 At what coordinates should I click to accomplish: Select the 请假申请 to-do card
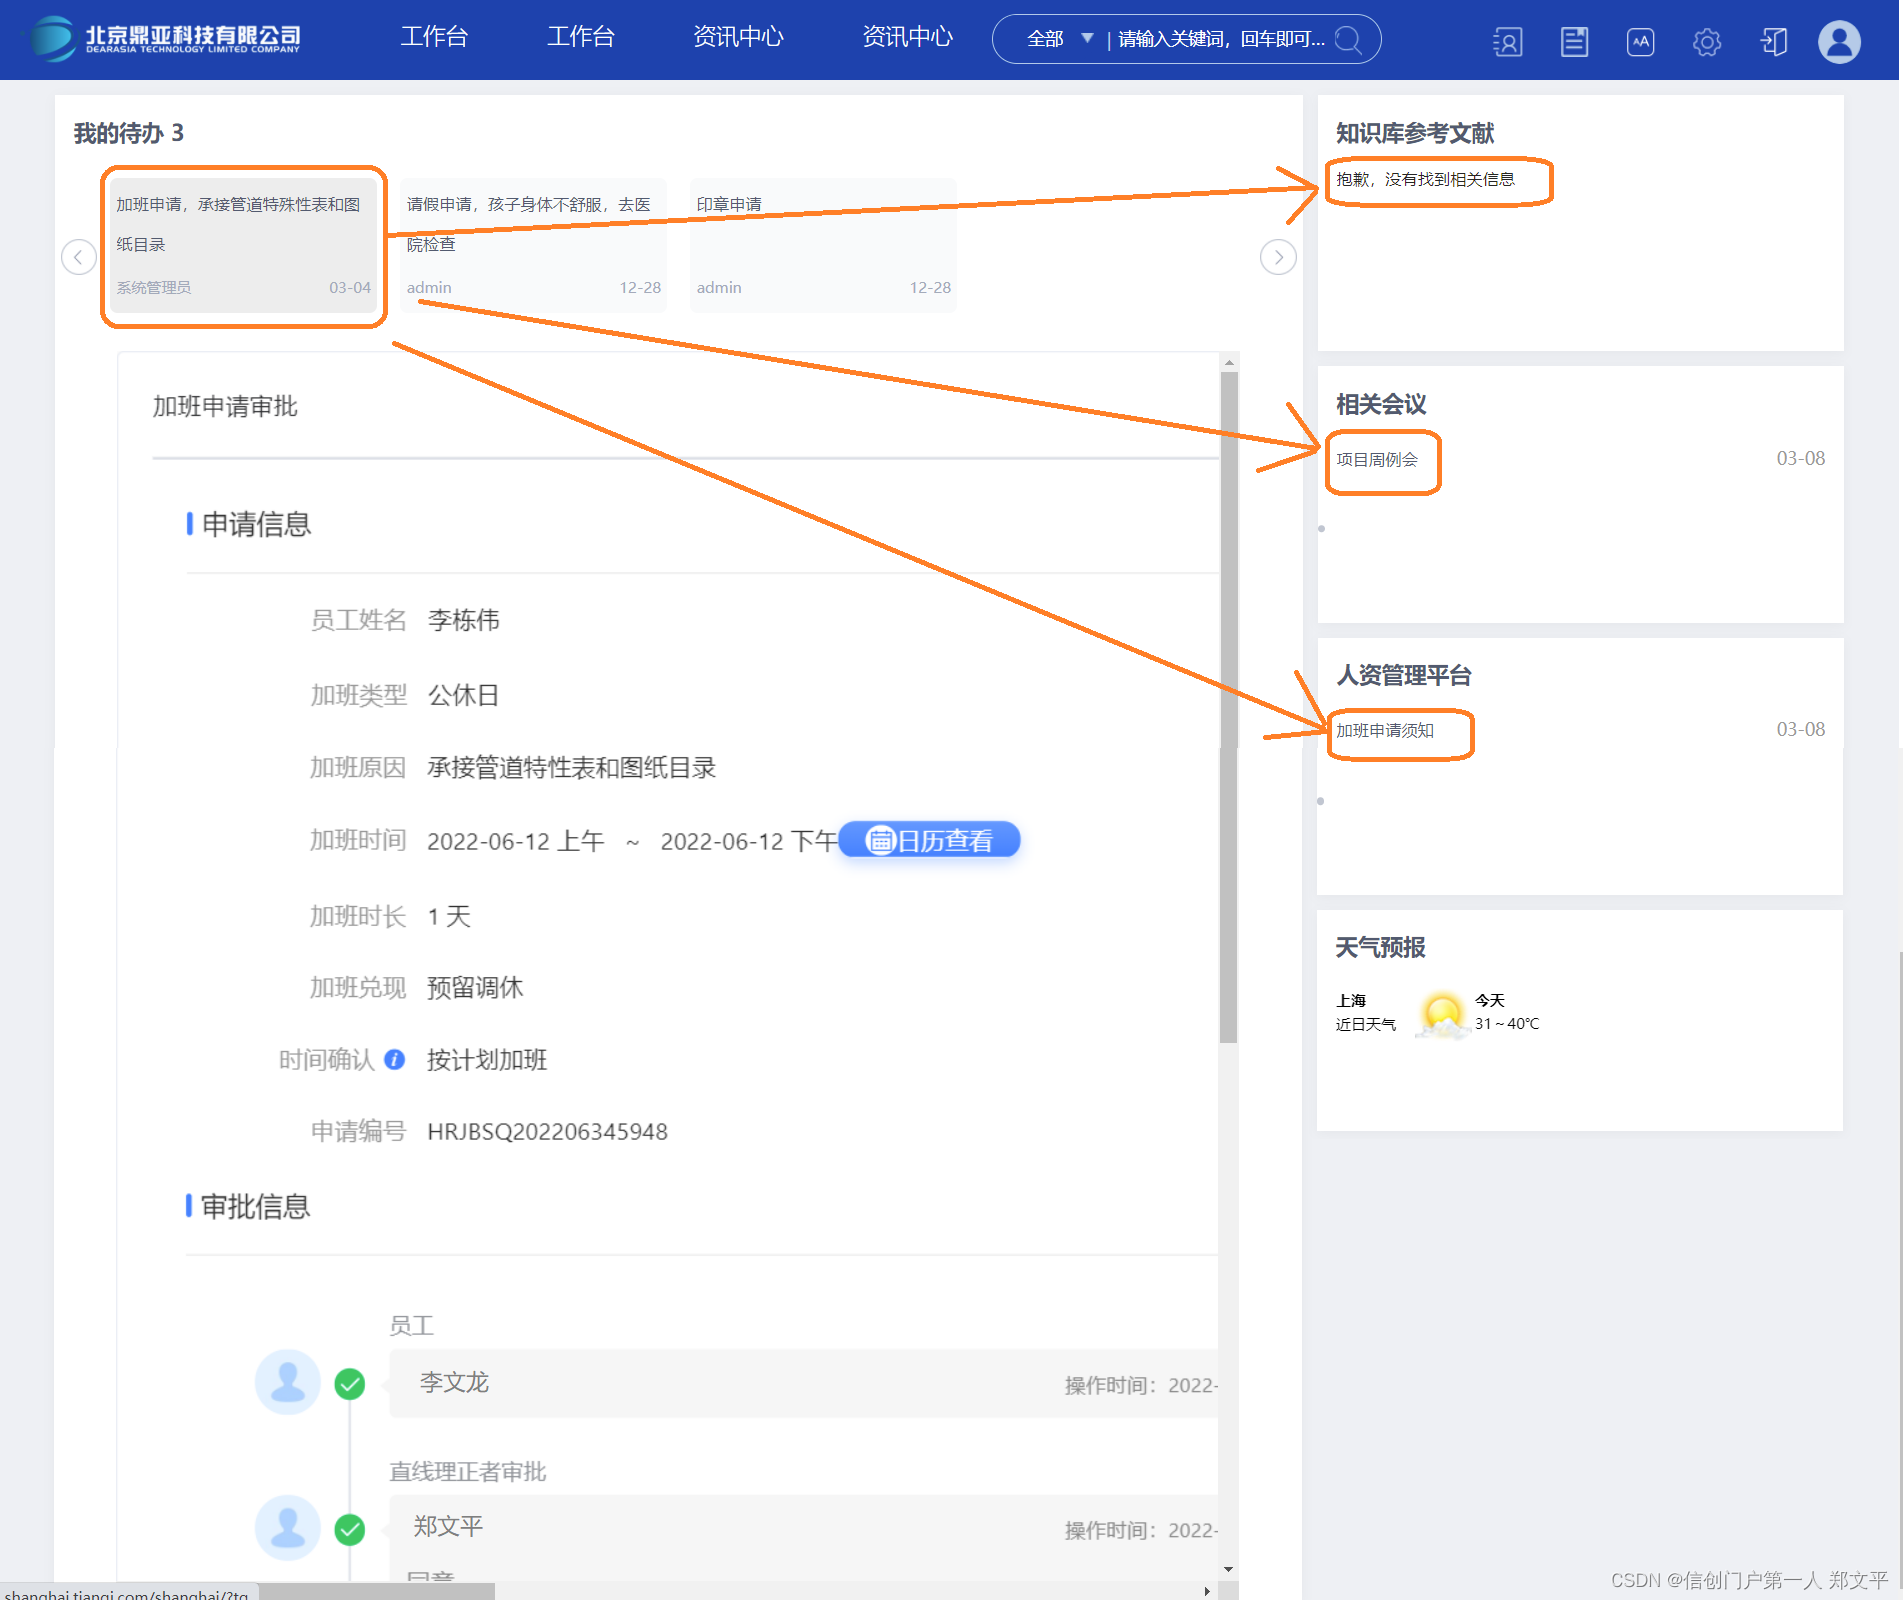click(x=533, y=246)
